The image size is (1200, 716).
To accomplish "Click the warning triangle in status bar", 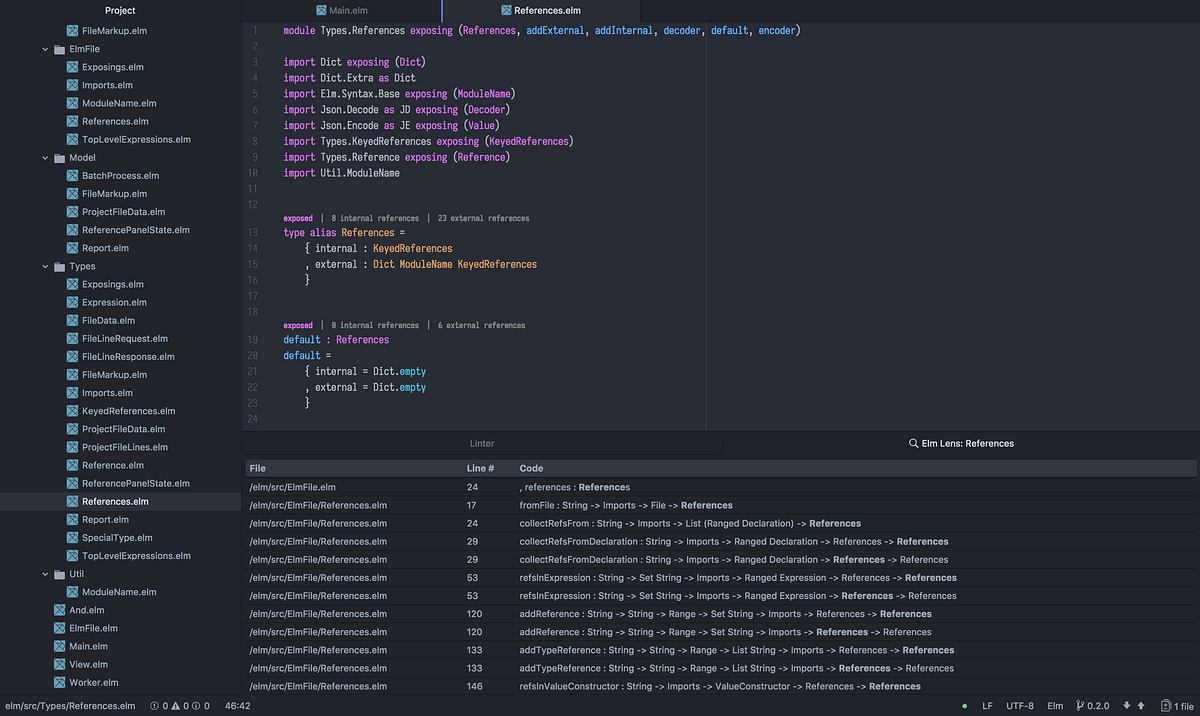I will [x=175, y=705].
